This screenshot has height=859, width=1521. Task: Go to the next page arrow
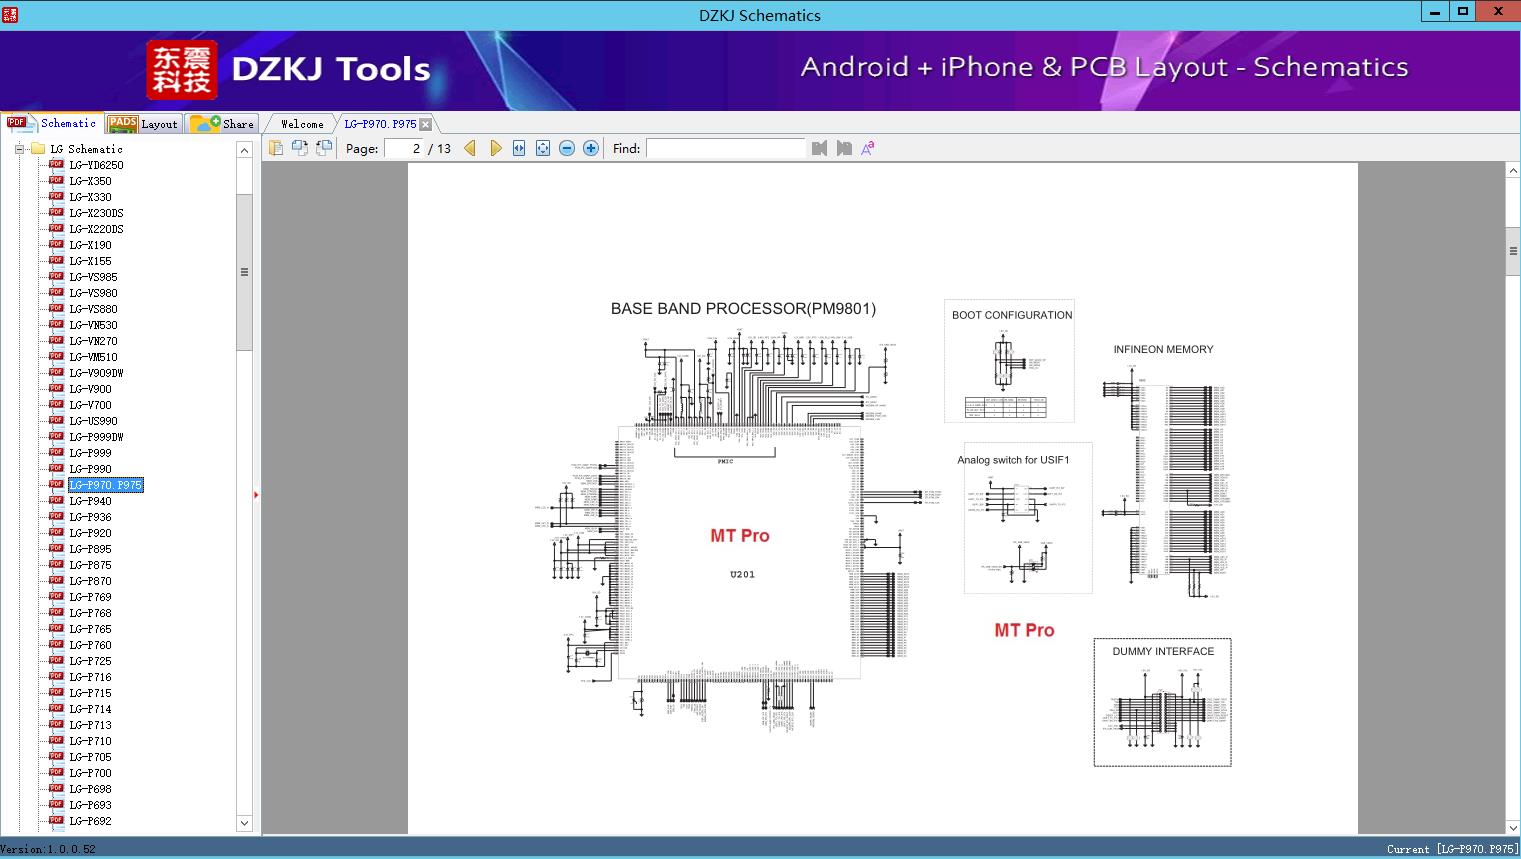click(495, 148)
